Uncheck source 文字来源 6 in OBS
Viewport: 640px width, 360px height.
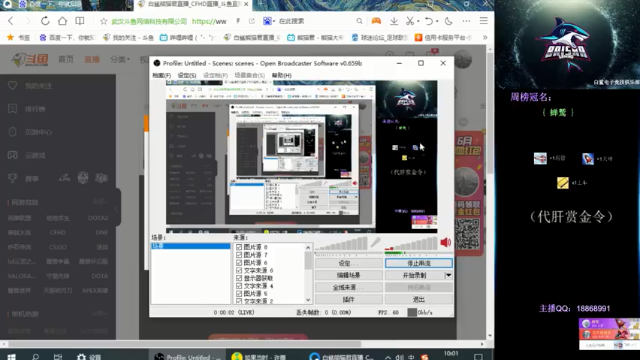pos(239,270)
